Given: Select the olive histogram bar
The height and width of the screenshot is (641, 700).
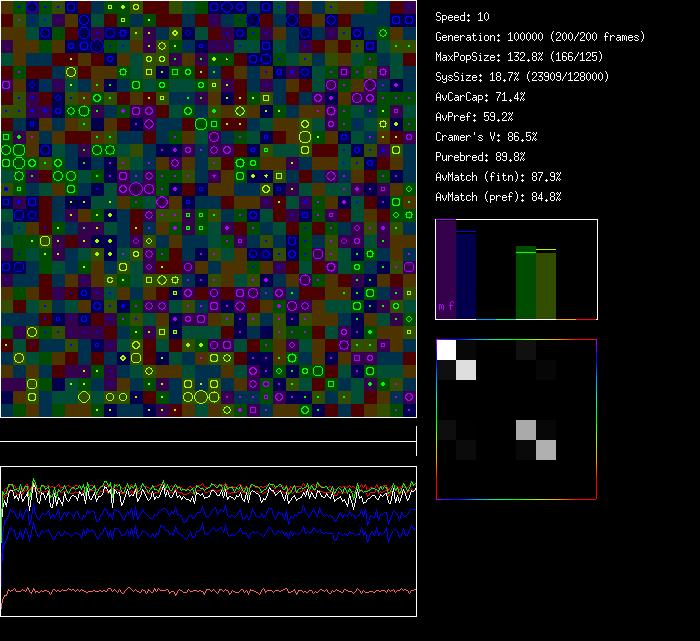Looking at the screenshot, I should [546, 285].
